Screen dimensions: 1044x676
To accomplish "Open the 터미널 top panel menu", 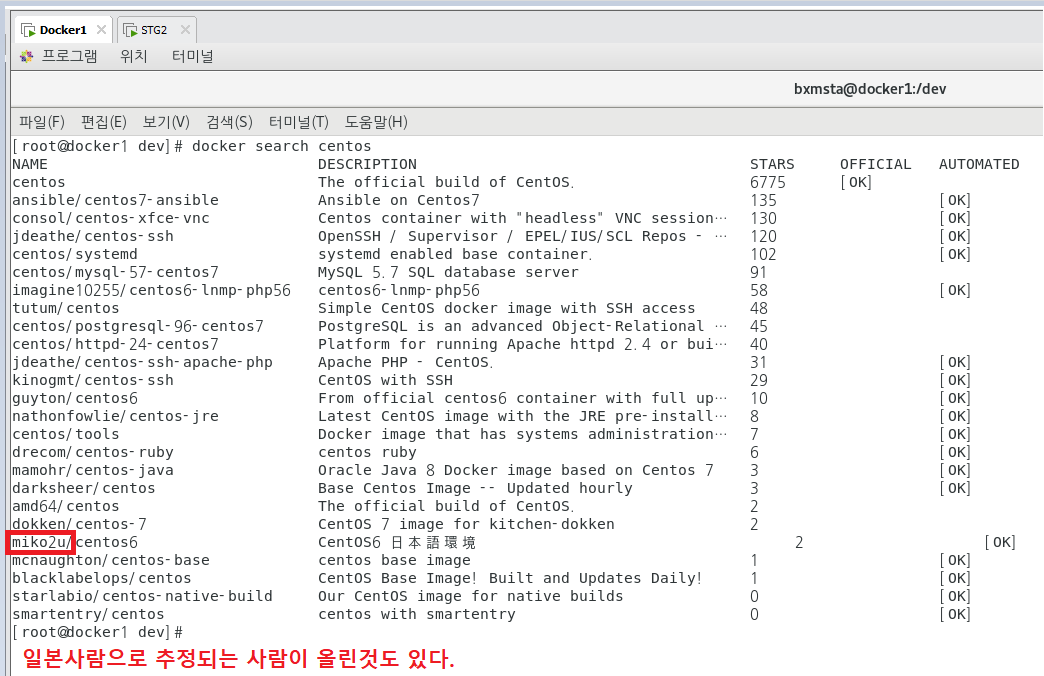I will pos(192,56).
